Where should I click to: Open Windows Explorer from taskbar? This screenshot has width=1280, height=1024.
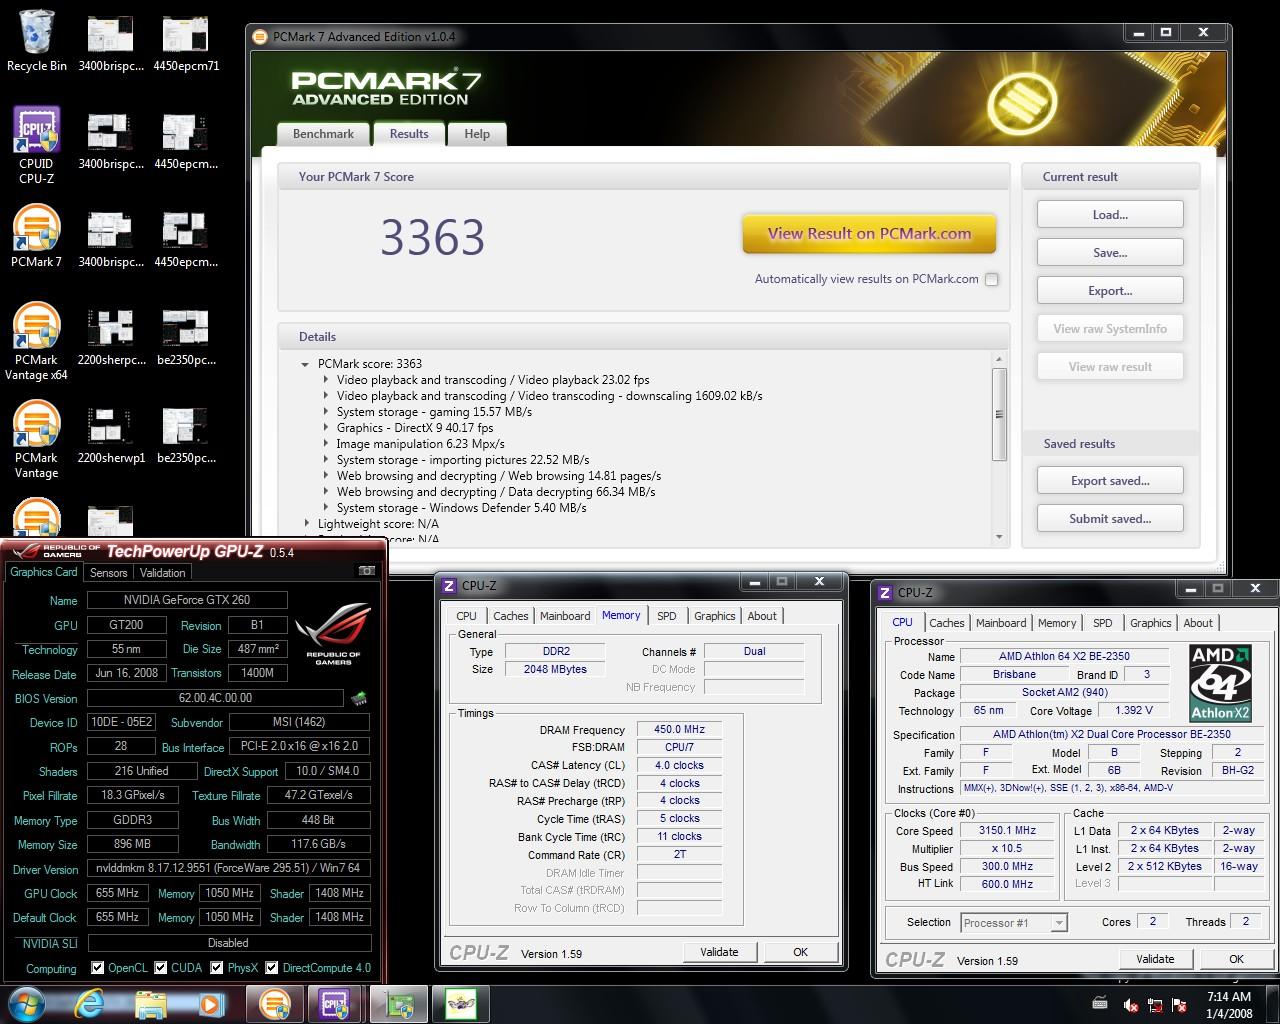point(150,1003)
